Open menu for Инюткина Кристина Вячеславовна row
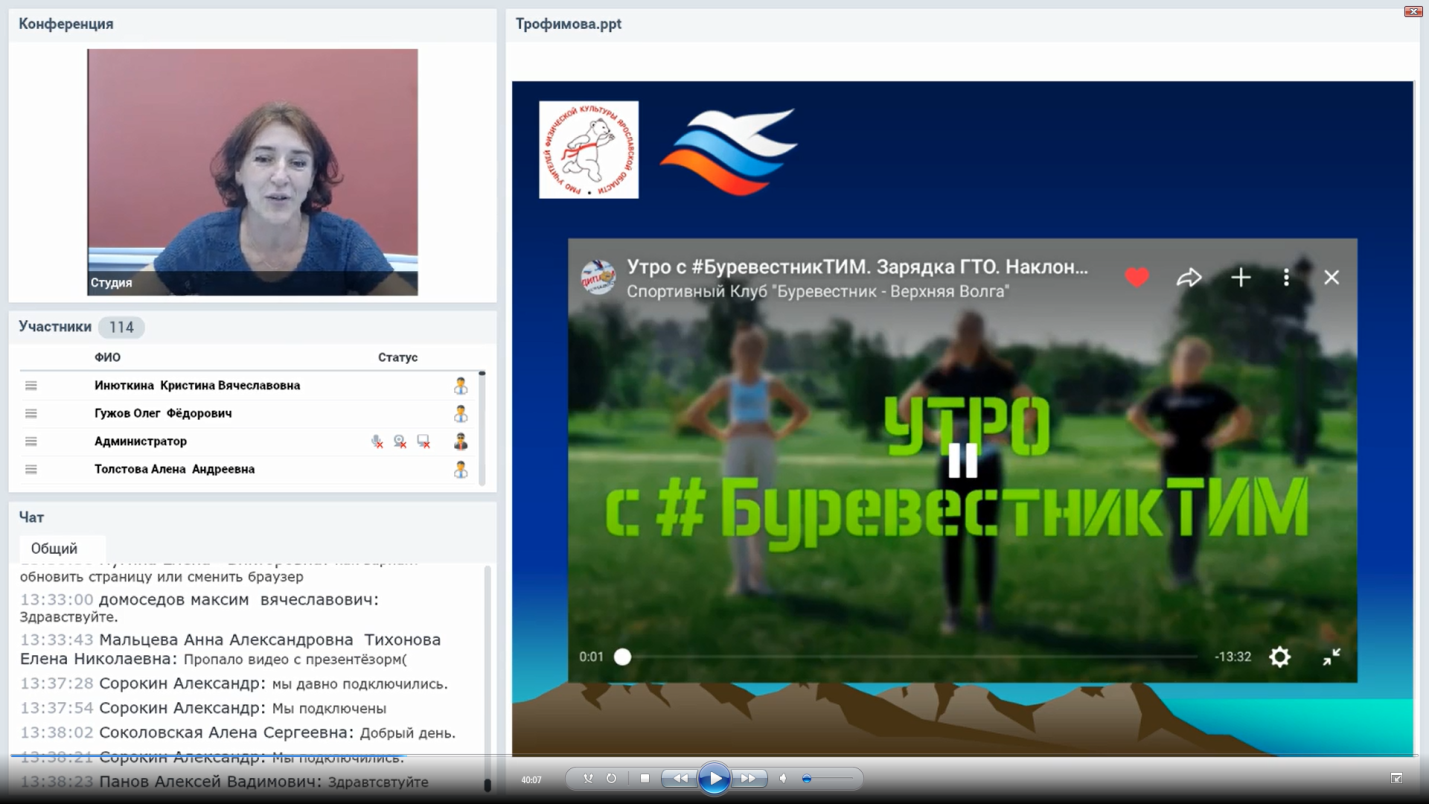This screenshot has height=804, width=1429. 31,385
